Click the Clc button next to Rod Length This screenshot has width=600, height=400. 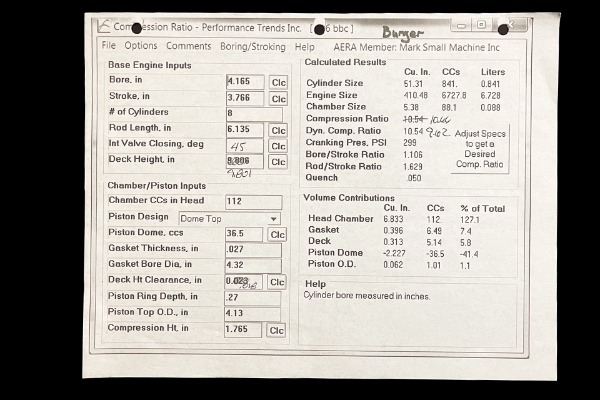(x=278, y=131)
